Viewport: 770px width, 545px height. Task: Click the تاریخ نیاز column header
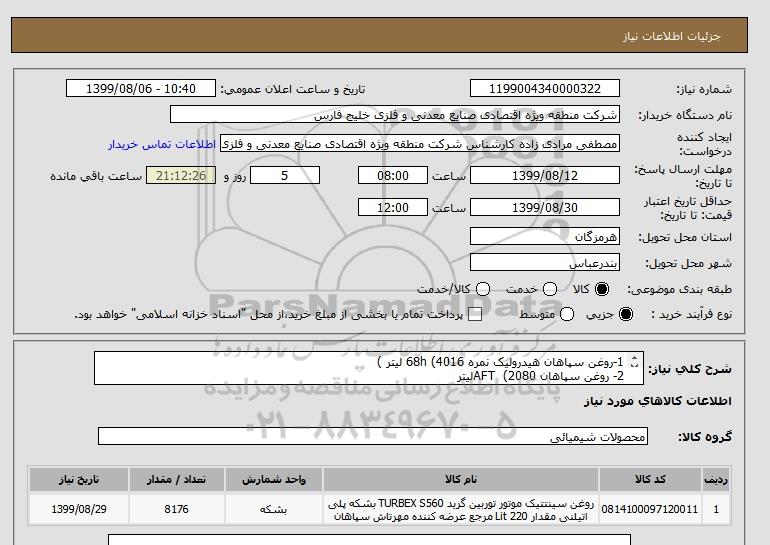[x=79, y=479]
